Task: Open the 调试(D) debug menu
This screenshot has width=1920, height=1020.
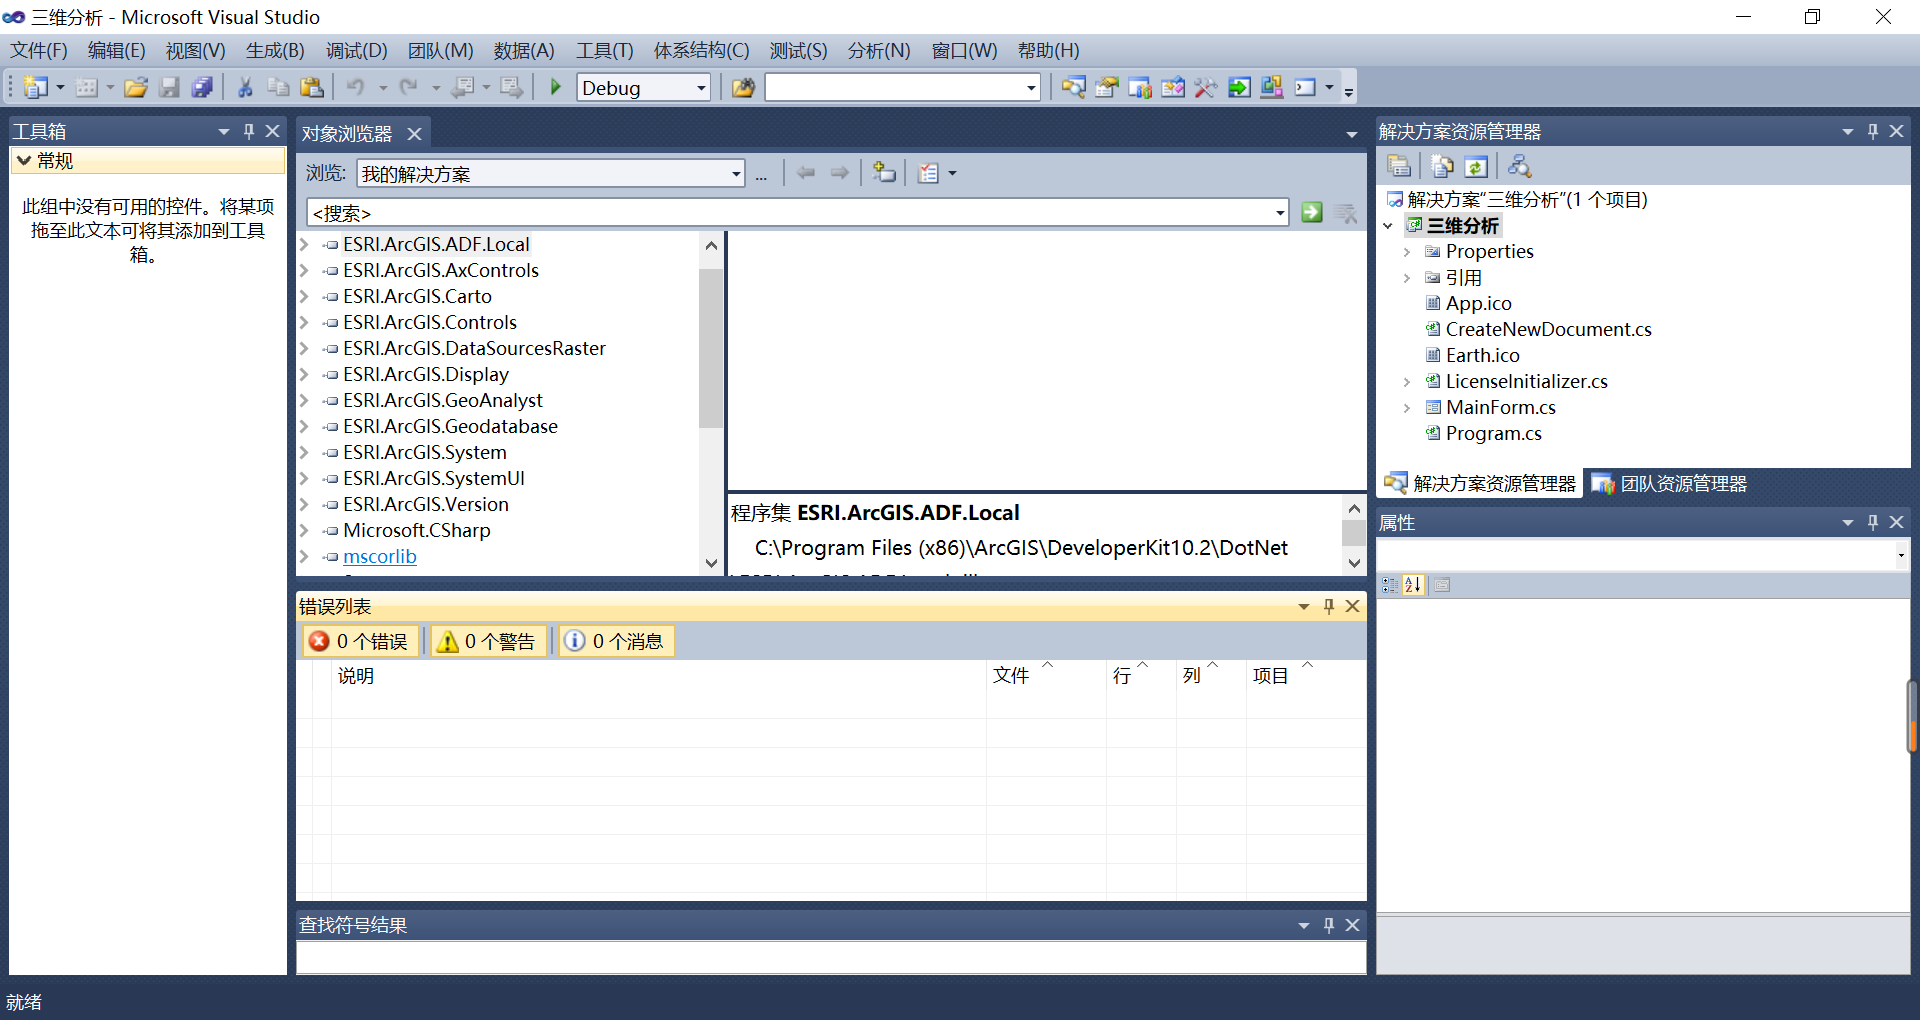Action: tap(356, 50)
